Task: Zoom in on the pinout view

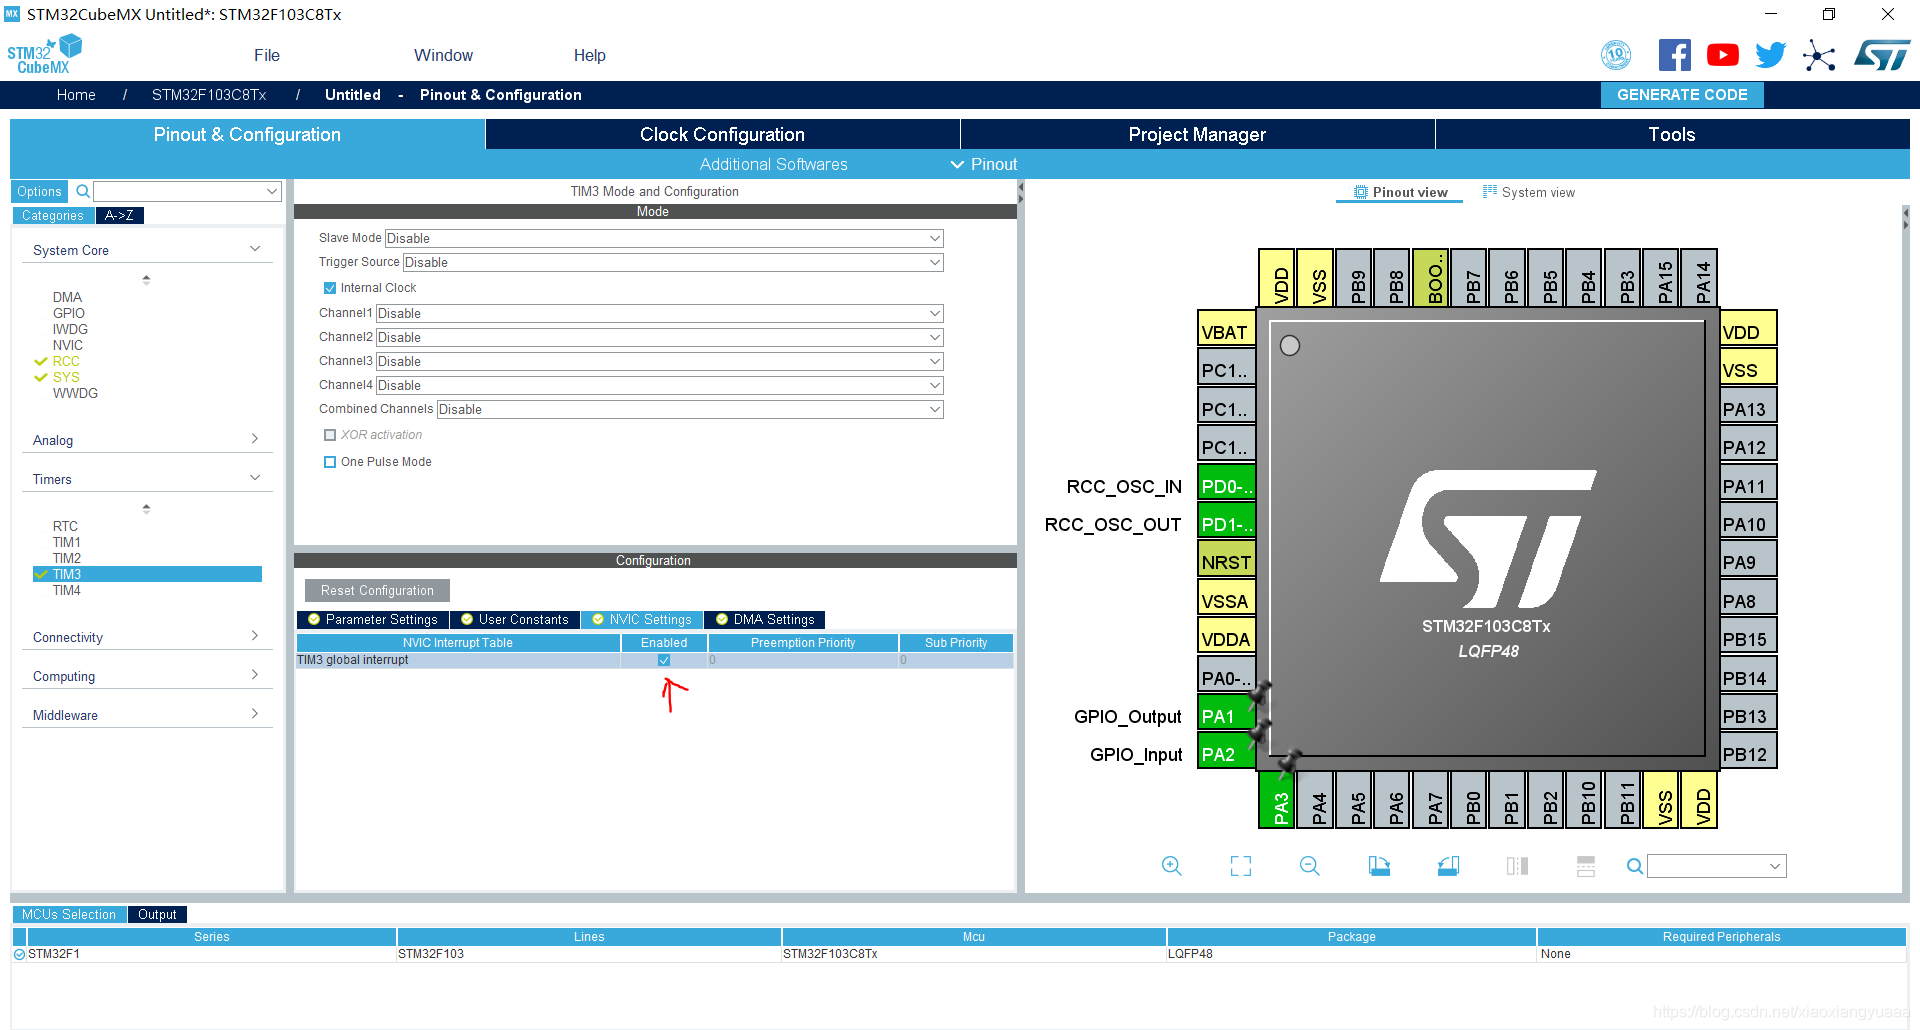Action: (1172, 866)
